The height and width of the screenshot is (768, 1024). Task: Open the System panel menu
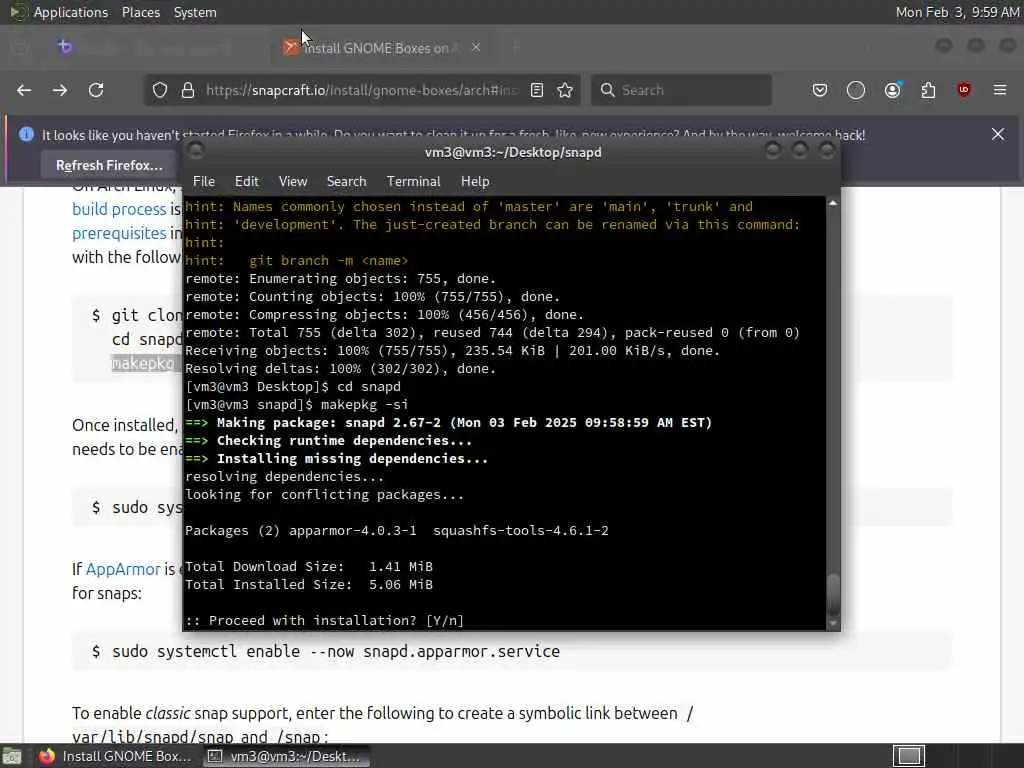[195, 12]
